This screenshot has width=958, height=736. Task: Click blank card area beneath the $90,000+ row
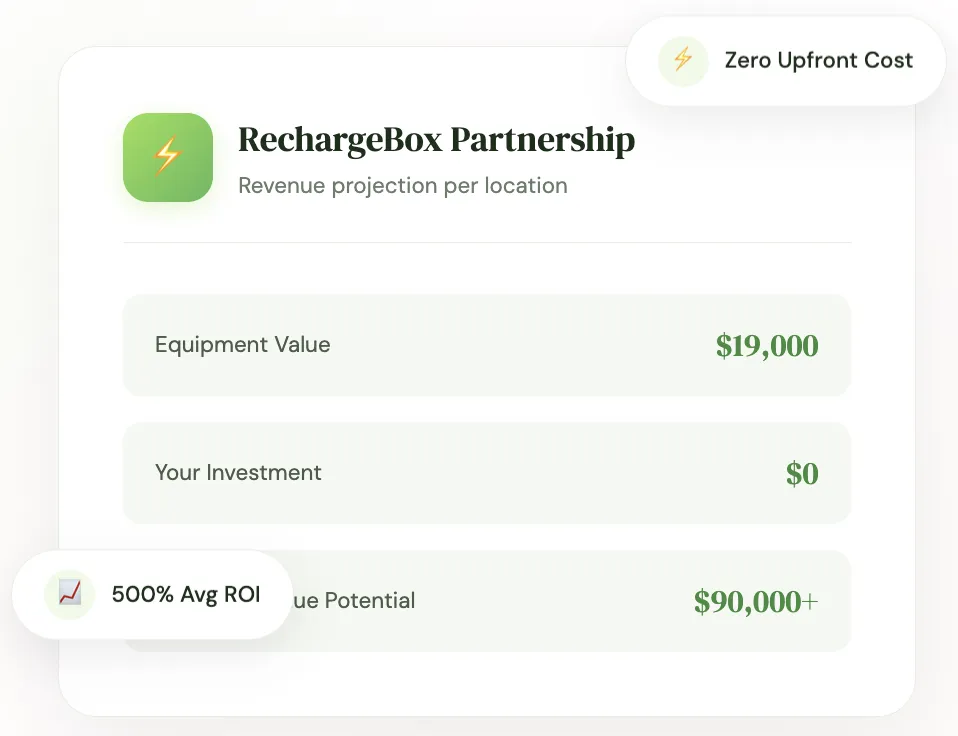(487, 683)
